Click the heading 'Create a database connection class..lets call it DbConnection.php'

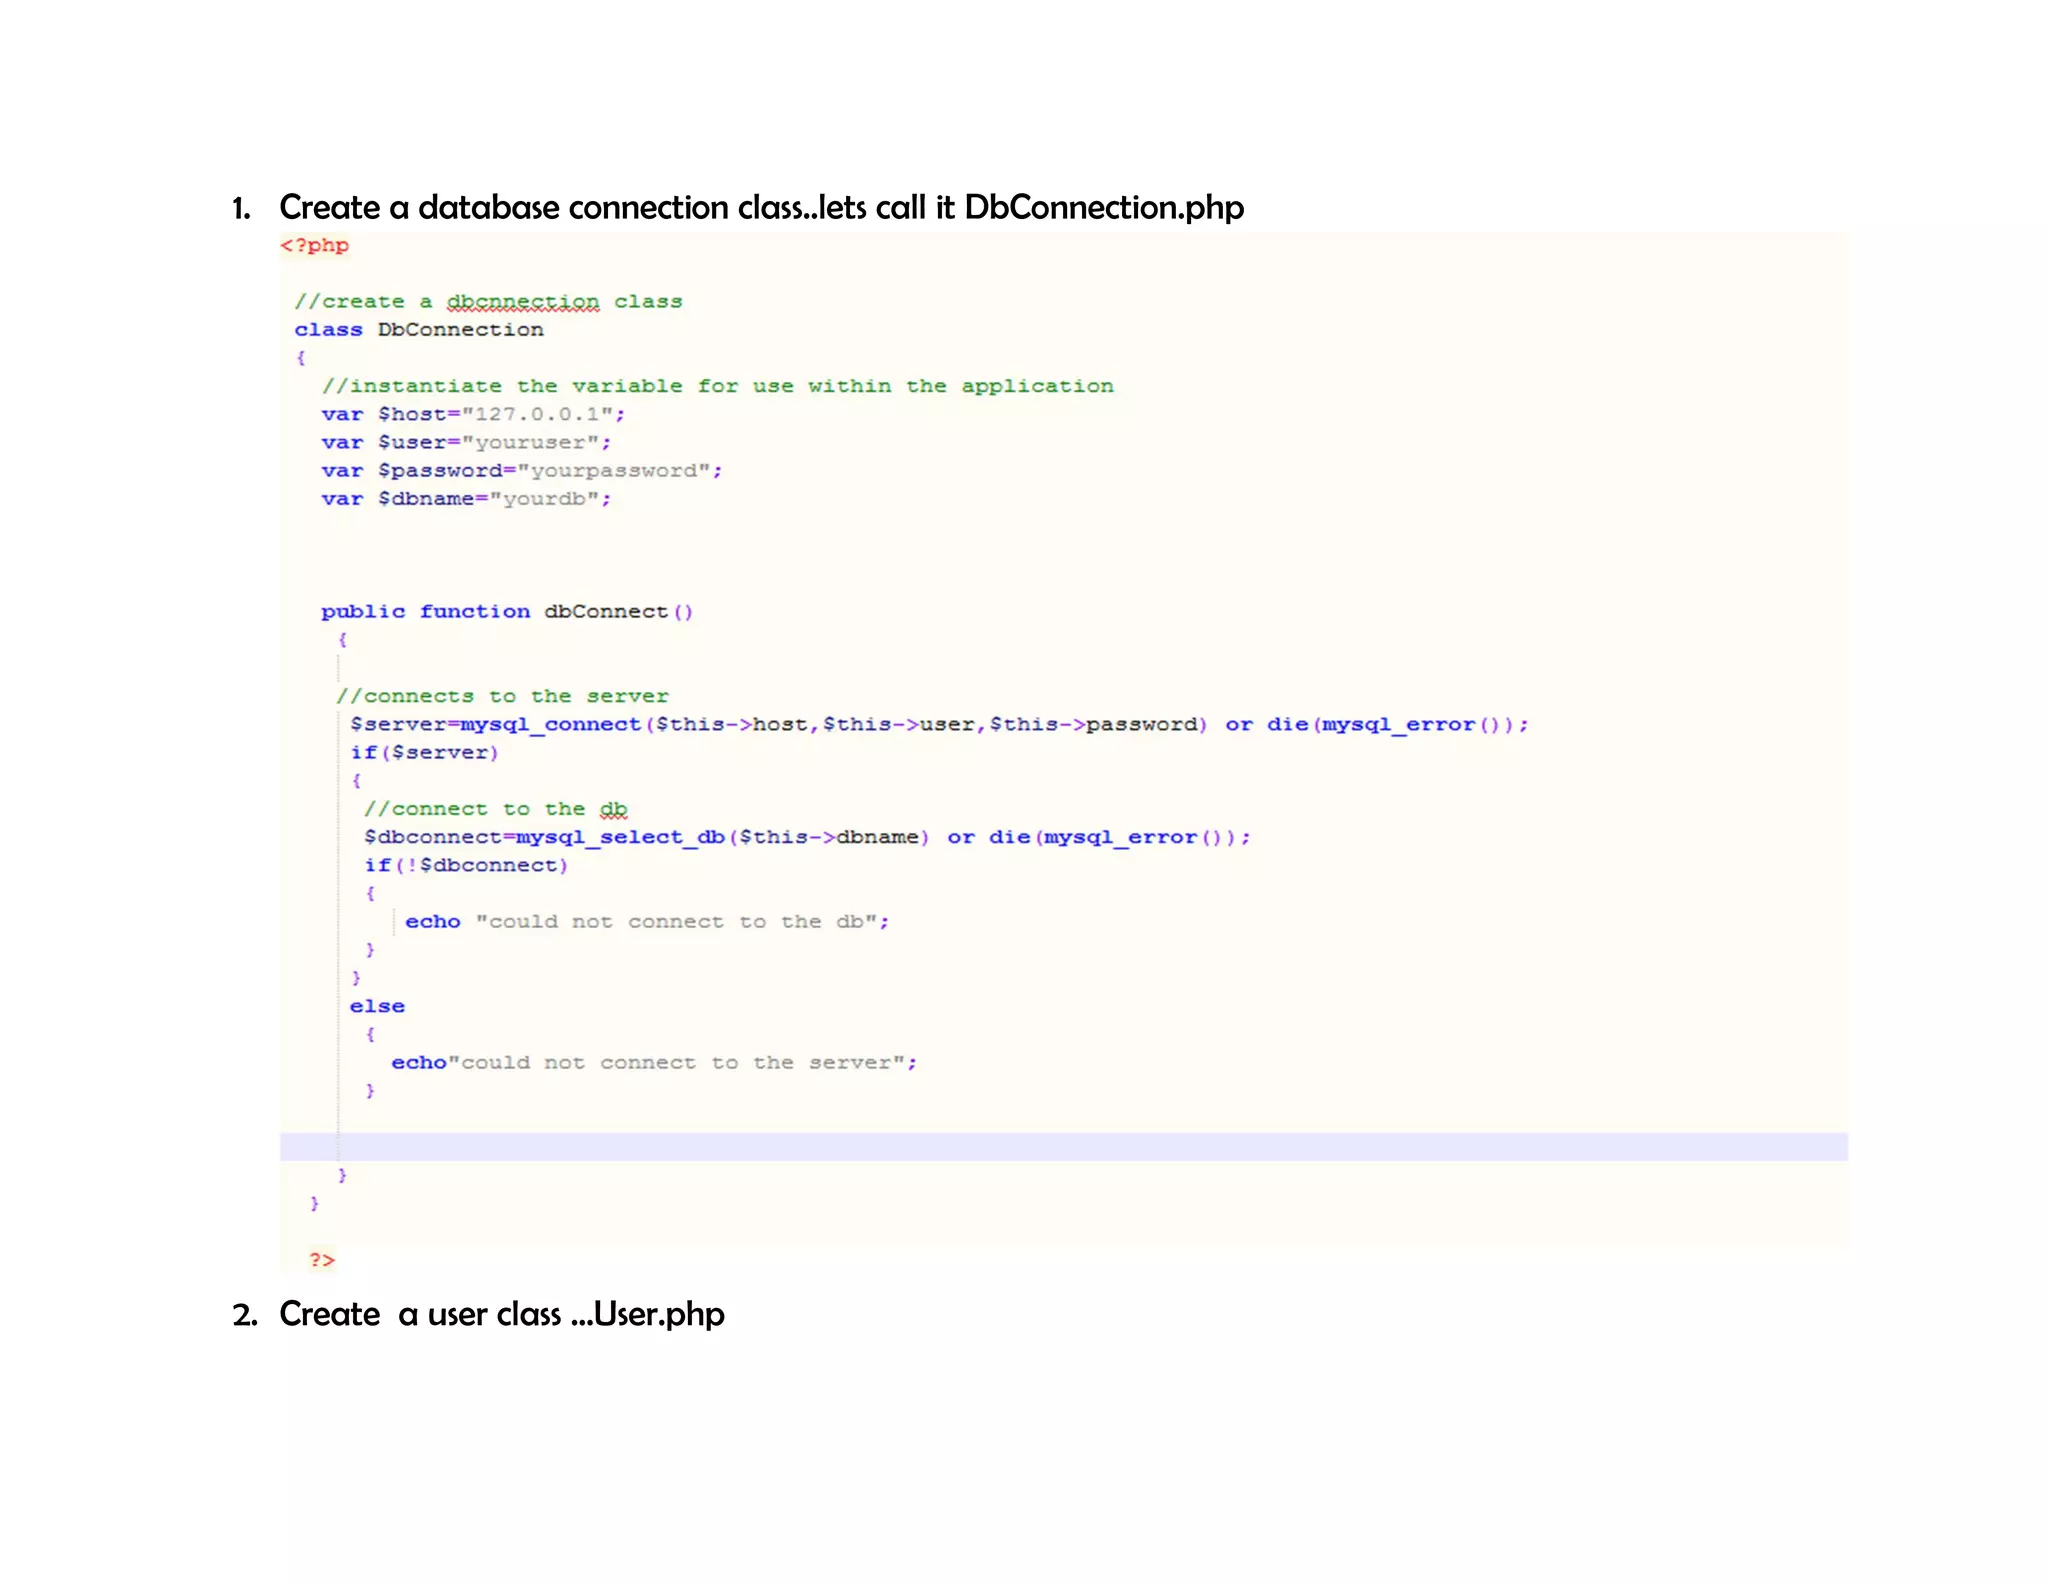761,207
